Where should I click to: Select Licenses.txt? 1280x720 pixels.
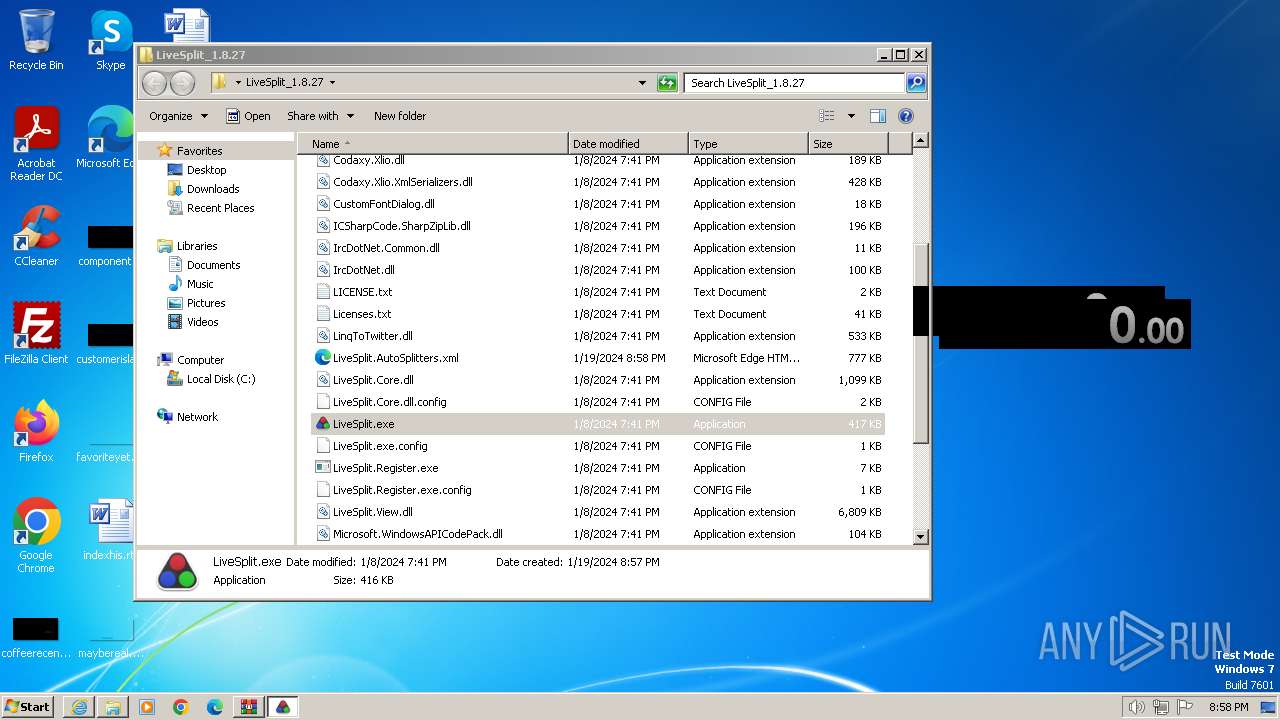[x=598, y=314]
